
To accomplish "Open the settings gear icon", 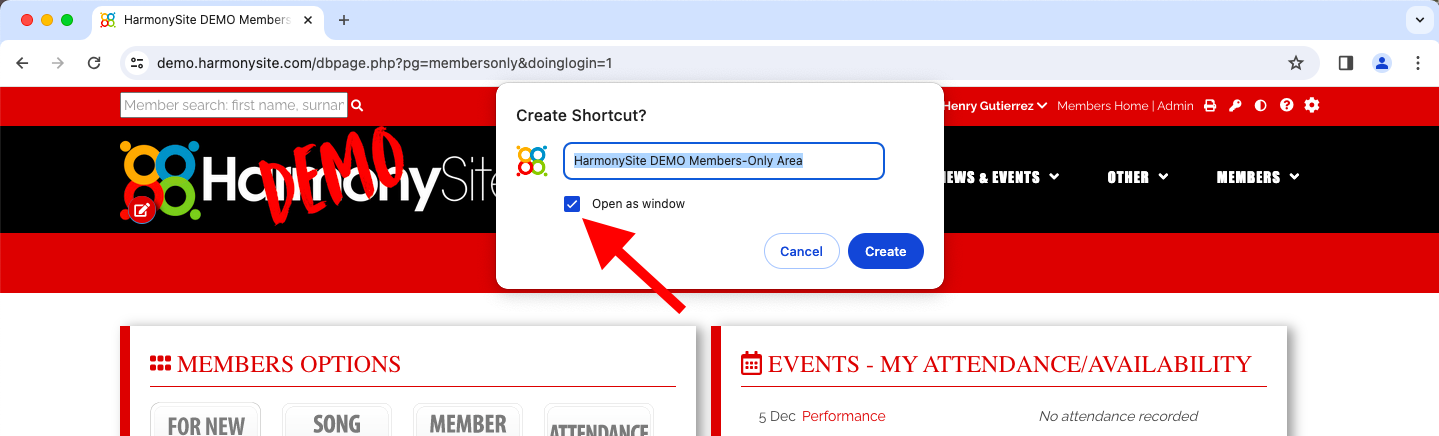I will (1312, 105).
